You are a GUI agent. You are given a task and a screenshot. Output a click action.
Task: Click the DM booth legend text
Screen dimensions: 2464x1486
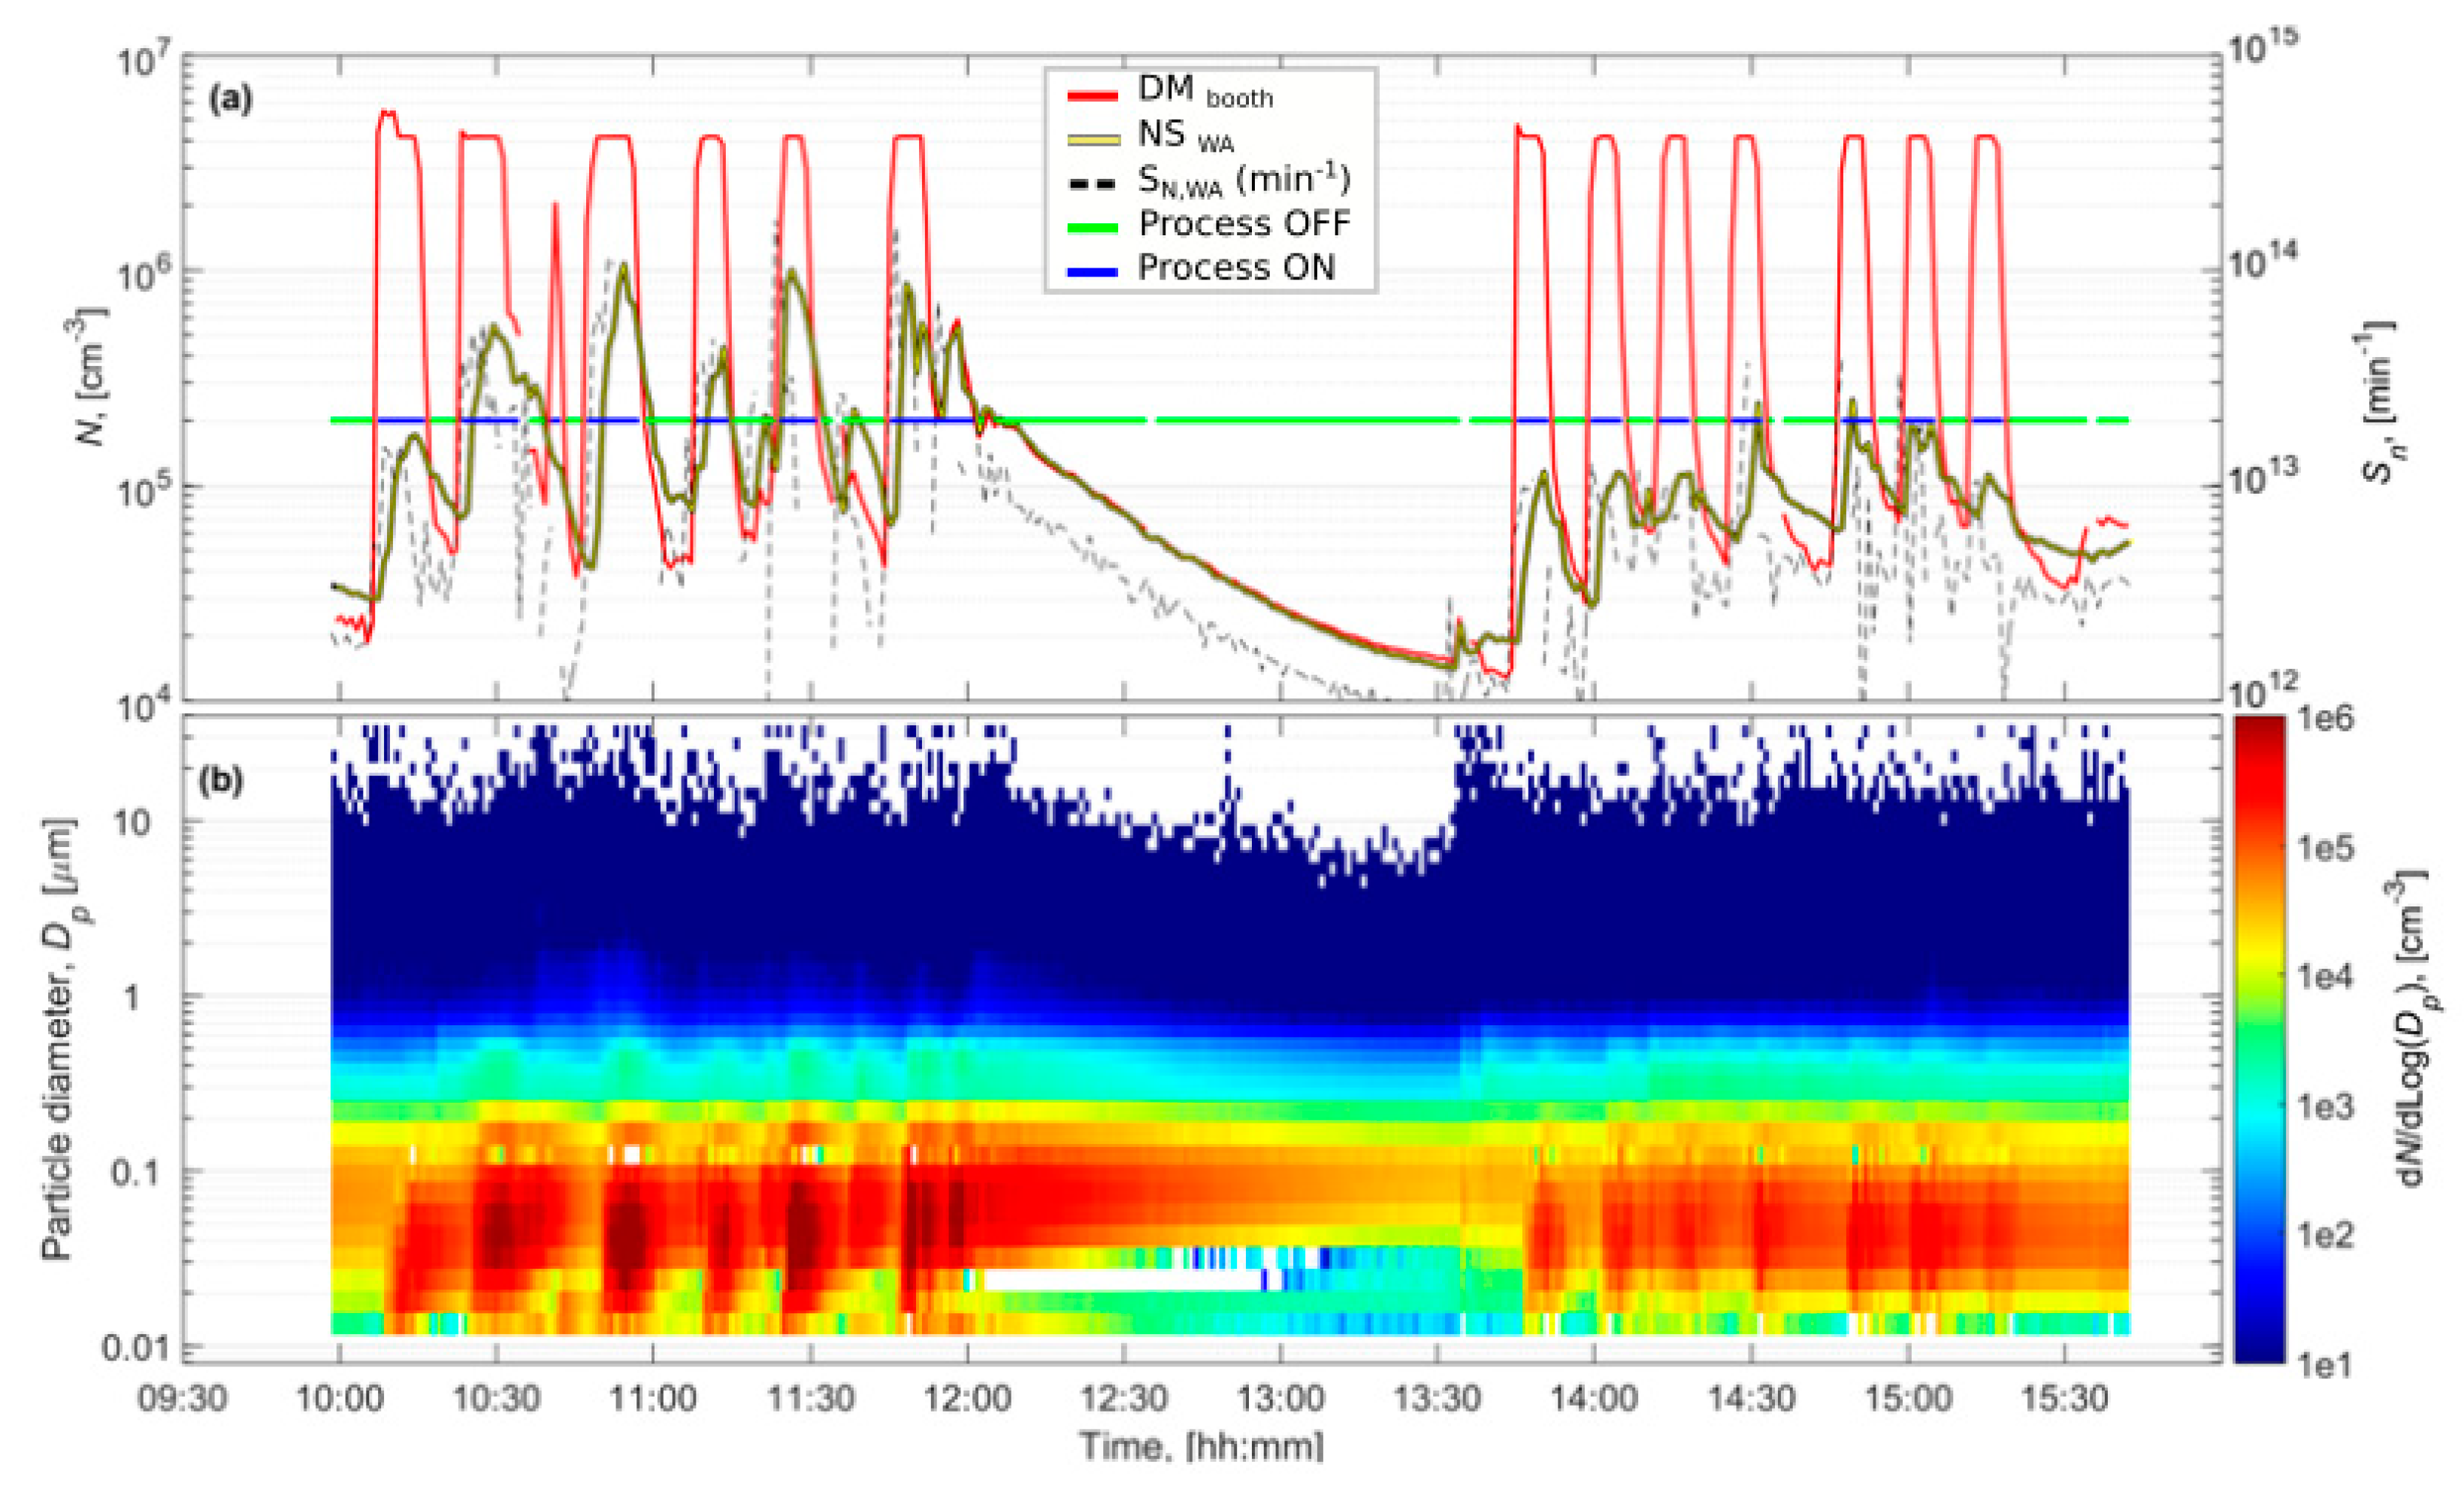click(x=1205, y=92)
